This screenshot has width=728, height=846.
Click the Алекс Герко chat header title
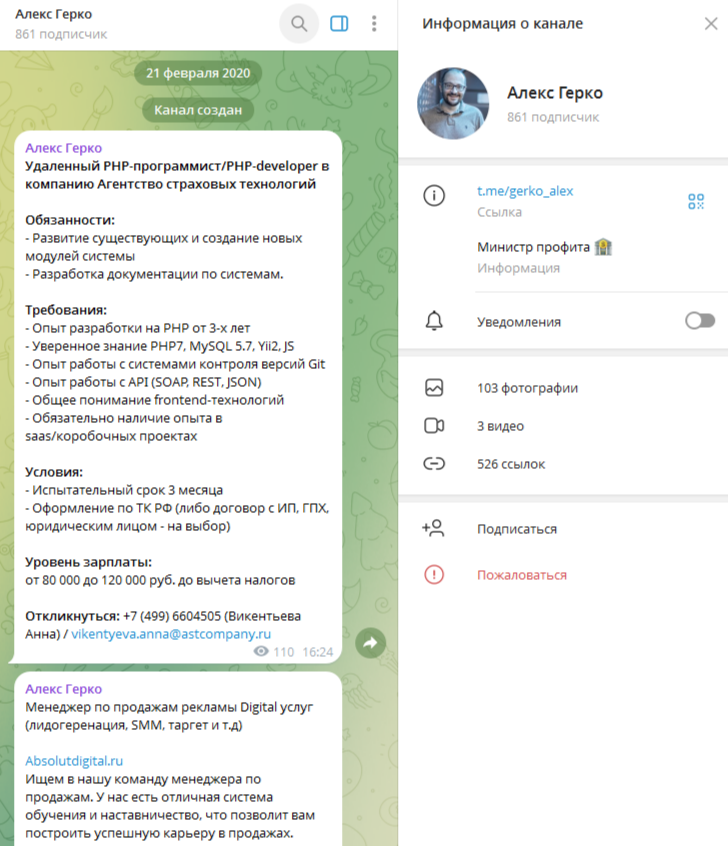click(53, 14)
